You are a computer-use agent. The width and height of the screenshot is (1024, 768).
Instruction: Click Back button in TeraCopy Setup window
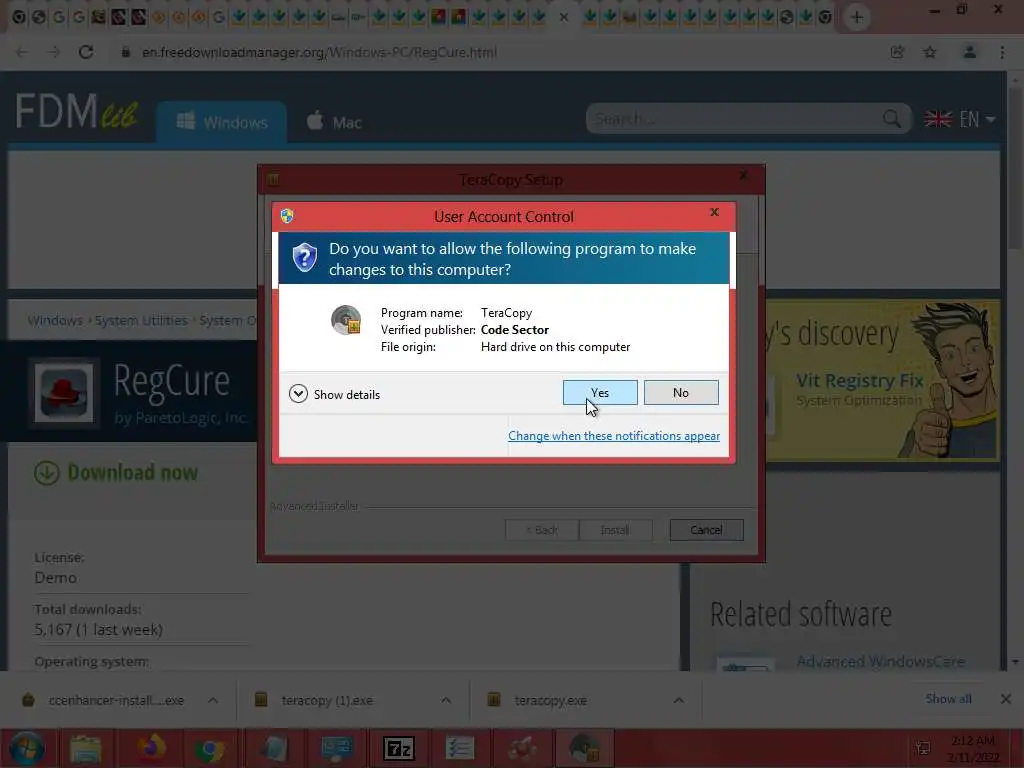[541, 530]
